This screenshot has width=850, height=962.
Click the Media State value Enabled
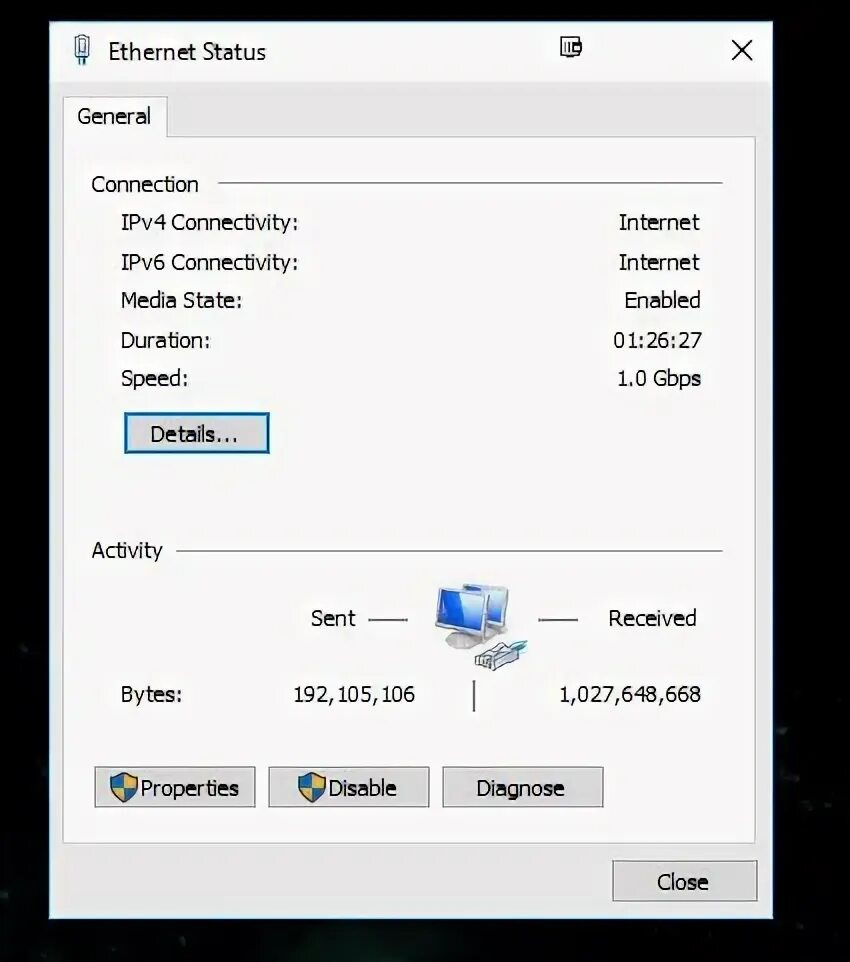(662, 300)
